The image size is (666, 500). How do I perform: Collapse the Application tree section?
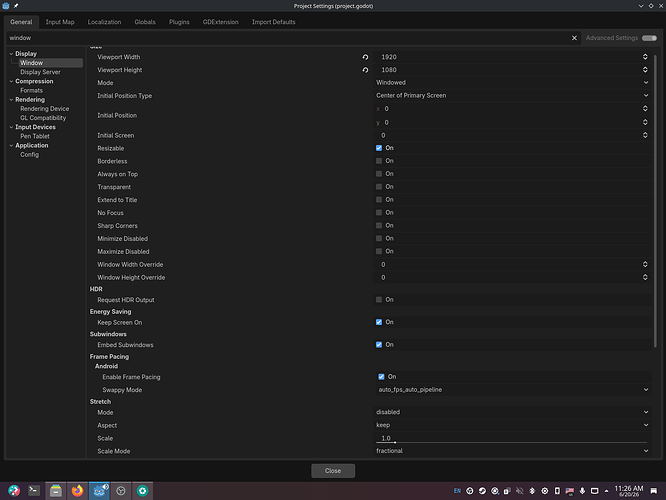click(x=11, y=146)
